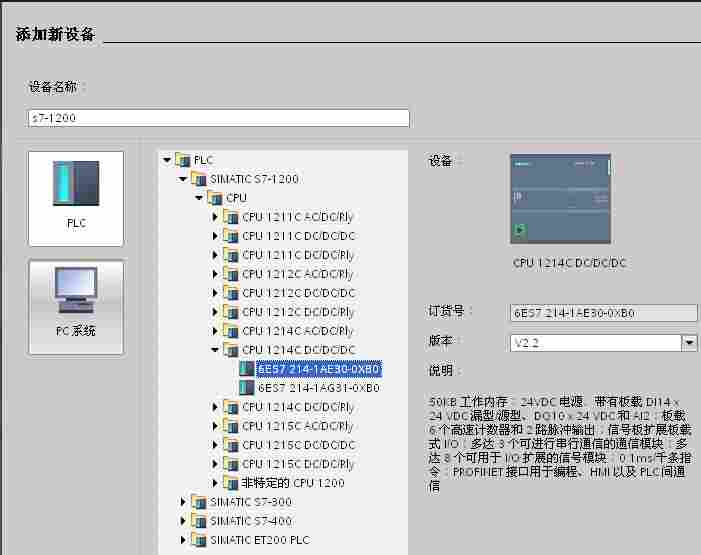The height and width of the screenshot is (555, 701).
Task: Click the SIMATIC S7-400 folder icon
Action: (x=198, y=521)
